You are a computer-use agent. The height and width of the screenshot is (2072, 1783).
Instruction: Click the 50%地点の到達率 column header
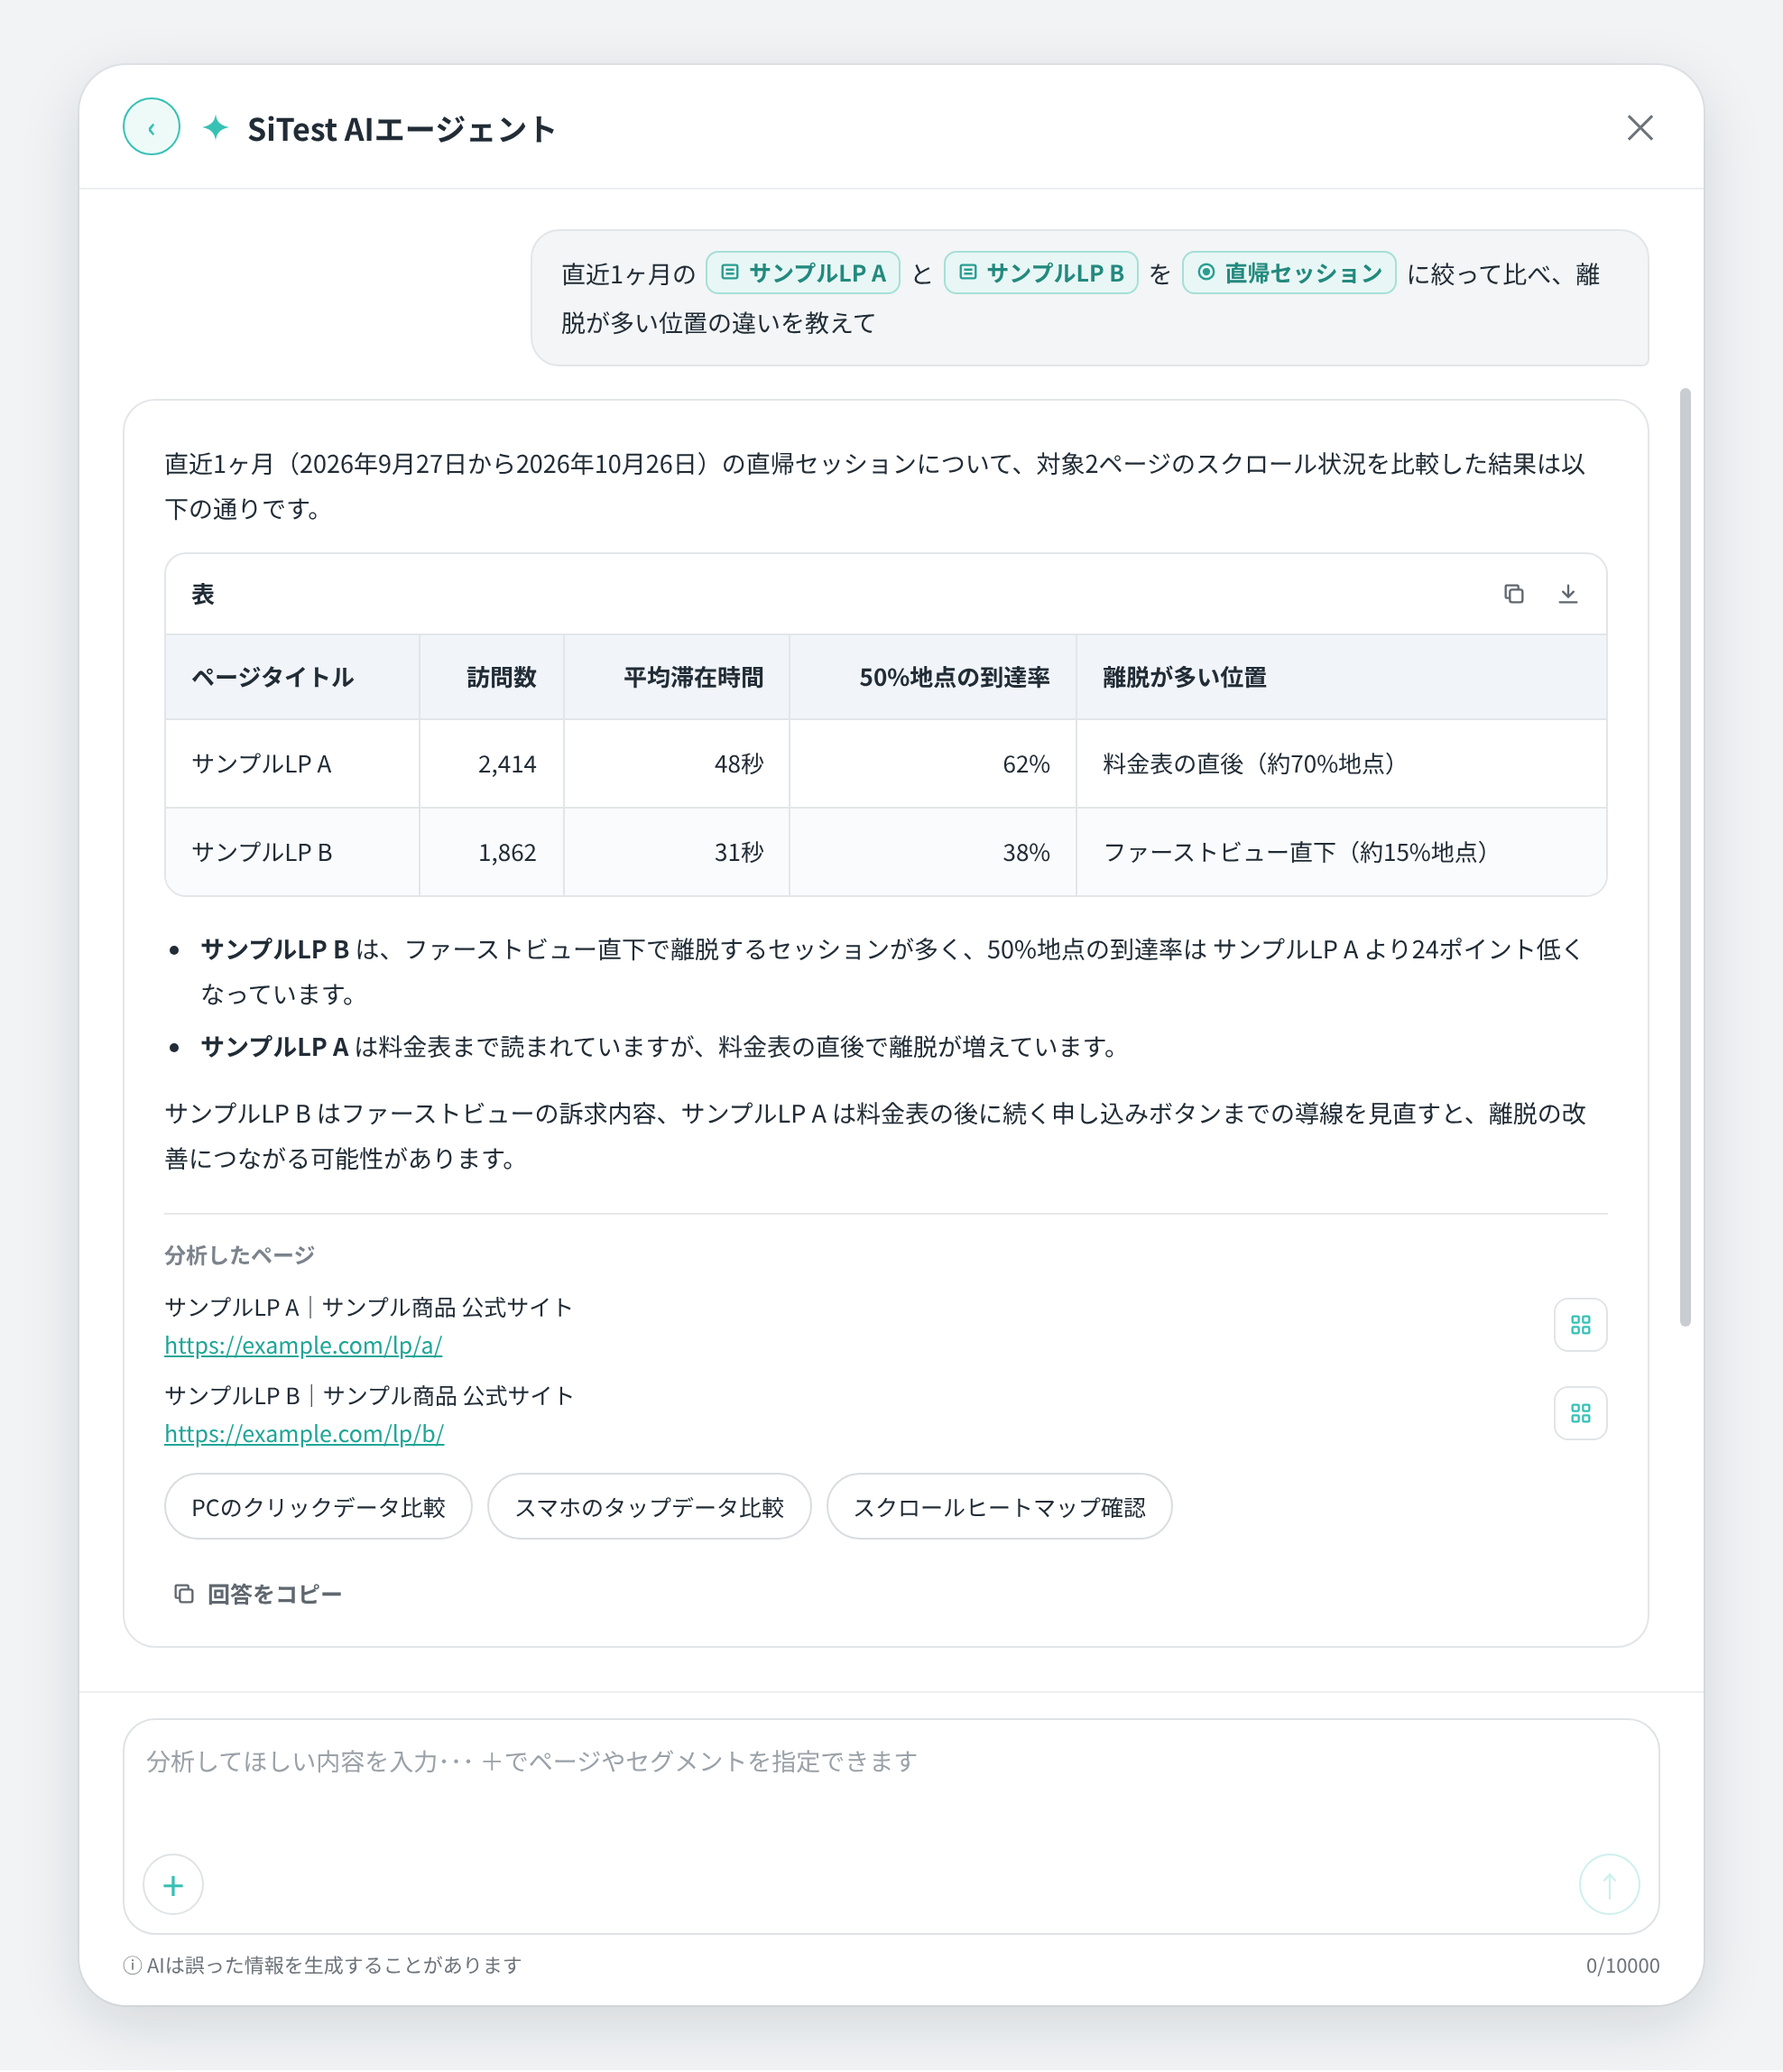tap(933, 677)
